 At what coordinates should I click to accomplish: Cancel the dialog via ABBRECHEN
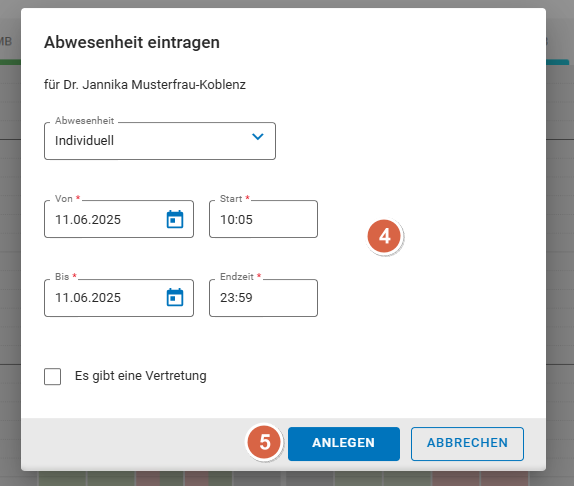tap(467, 444)
